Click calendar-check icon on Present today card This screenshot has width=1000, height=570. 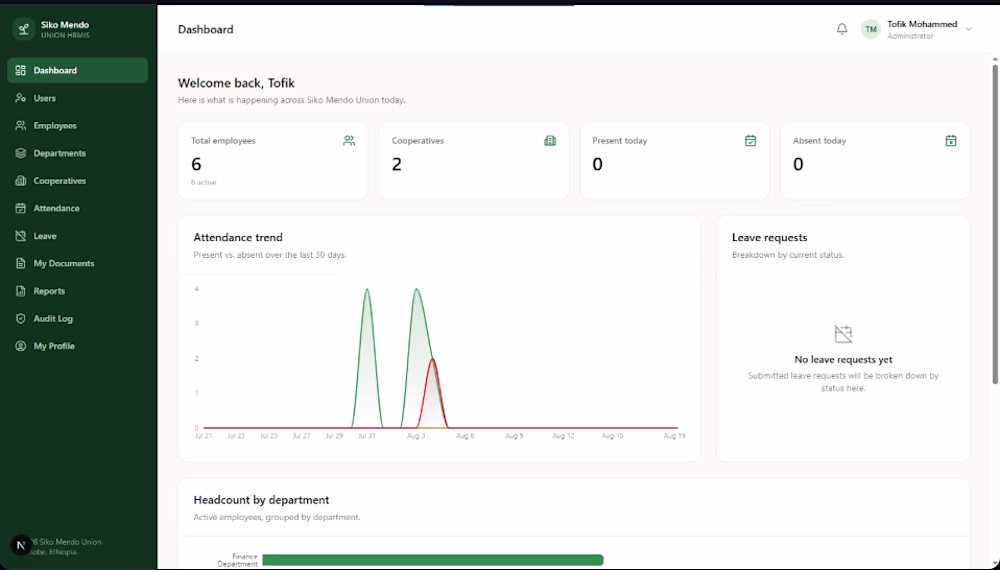click(x=751, y=141)
